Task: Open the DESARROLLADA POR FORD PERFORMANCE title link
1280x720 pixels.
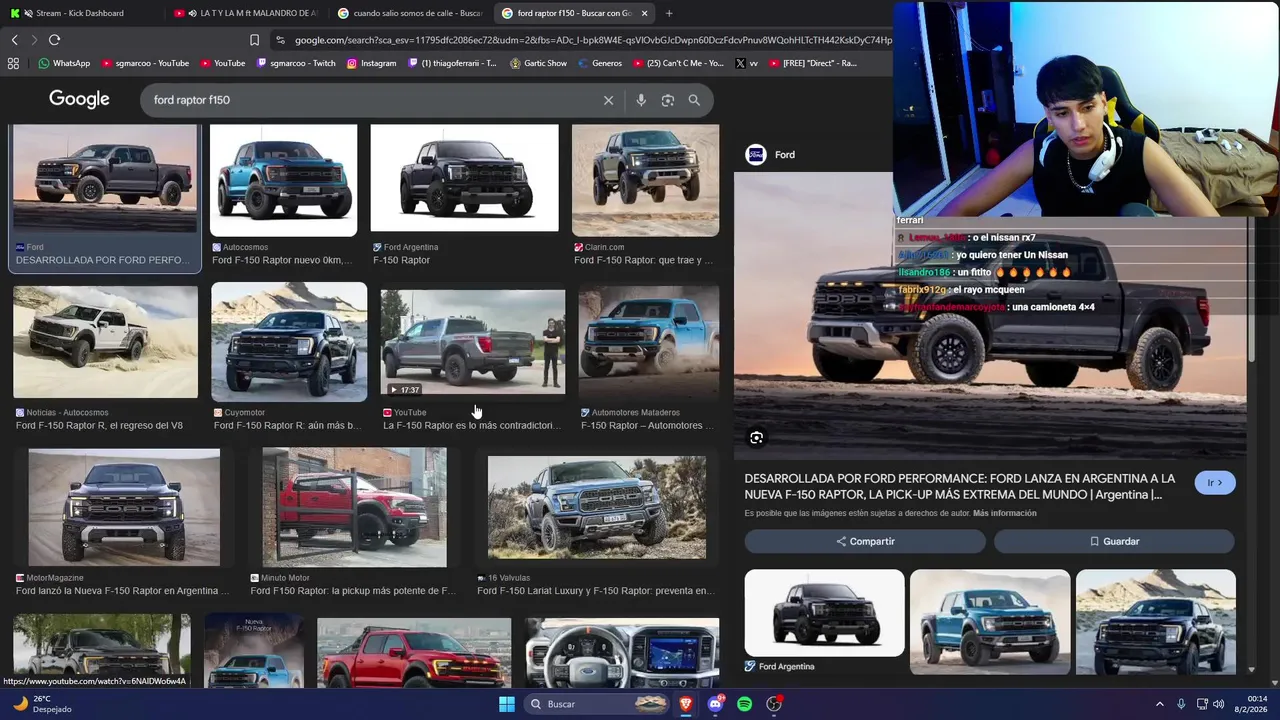Action: (959, 486)
